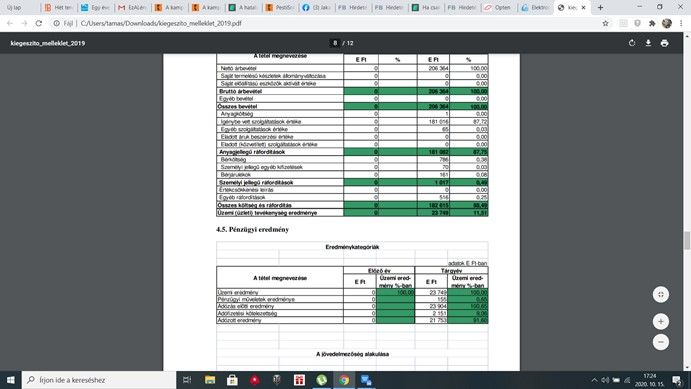Open the Chrome extensions puzzle icon
The height and width of the screenshot is (389, 691).
(x=652, y=23)
